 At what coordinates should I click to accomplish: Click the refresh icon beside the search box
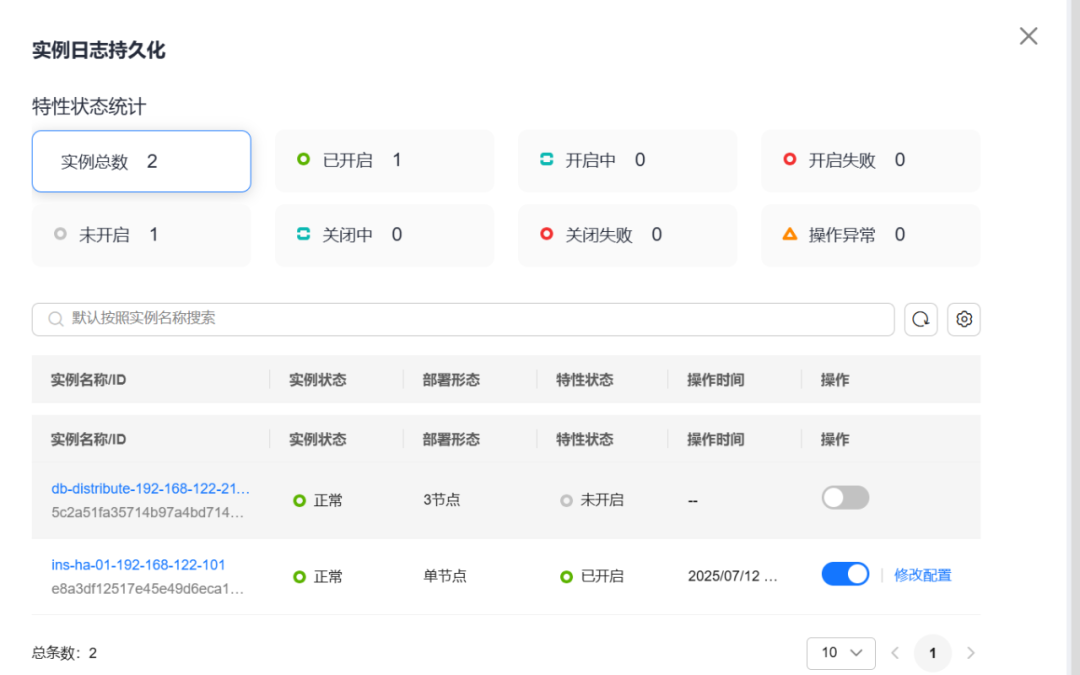(921, 320)
